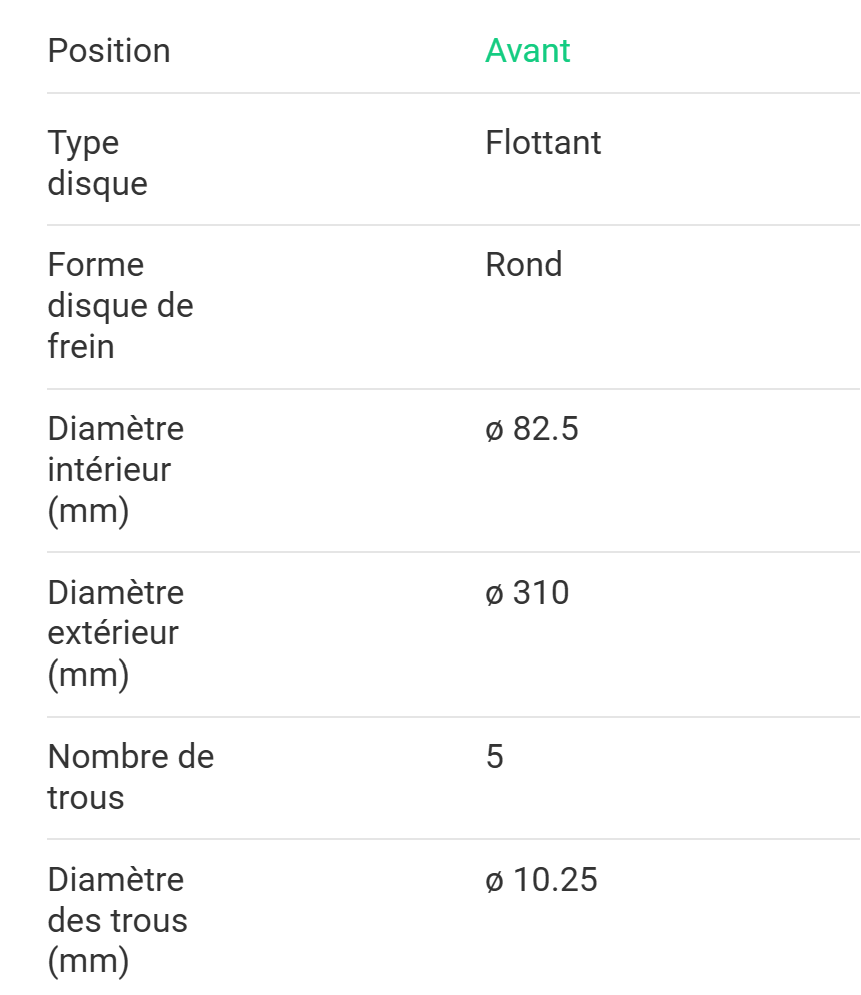Screen dimensions: 861x995
Task: Click the ø symbol before 310
Action: 495,594
